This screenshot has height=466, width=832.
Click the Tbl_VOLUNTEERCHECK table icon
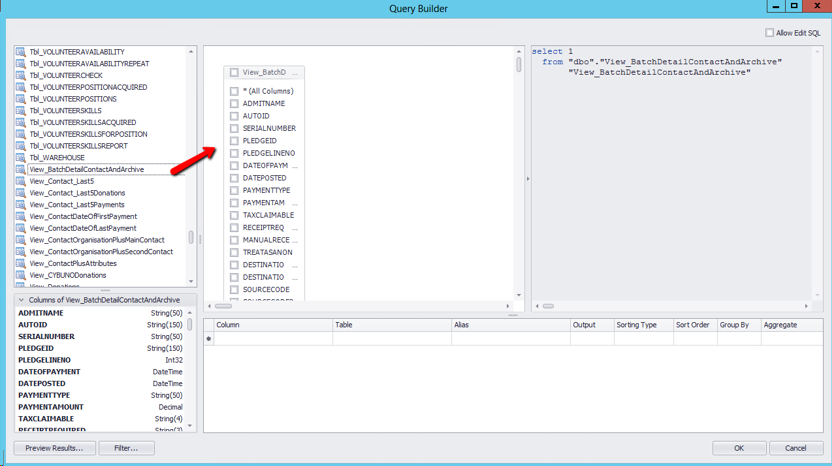pos(21,75)
